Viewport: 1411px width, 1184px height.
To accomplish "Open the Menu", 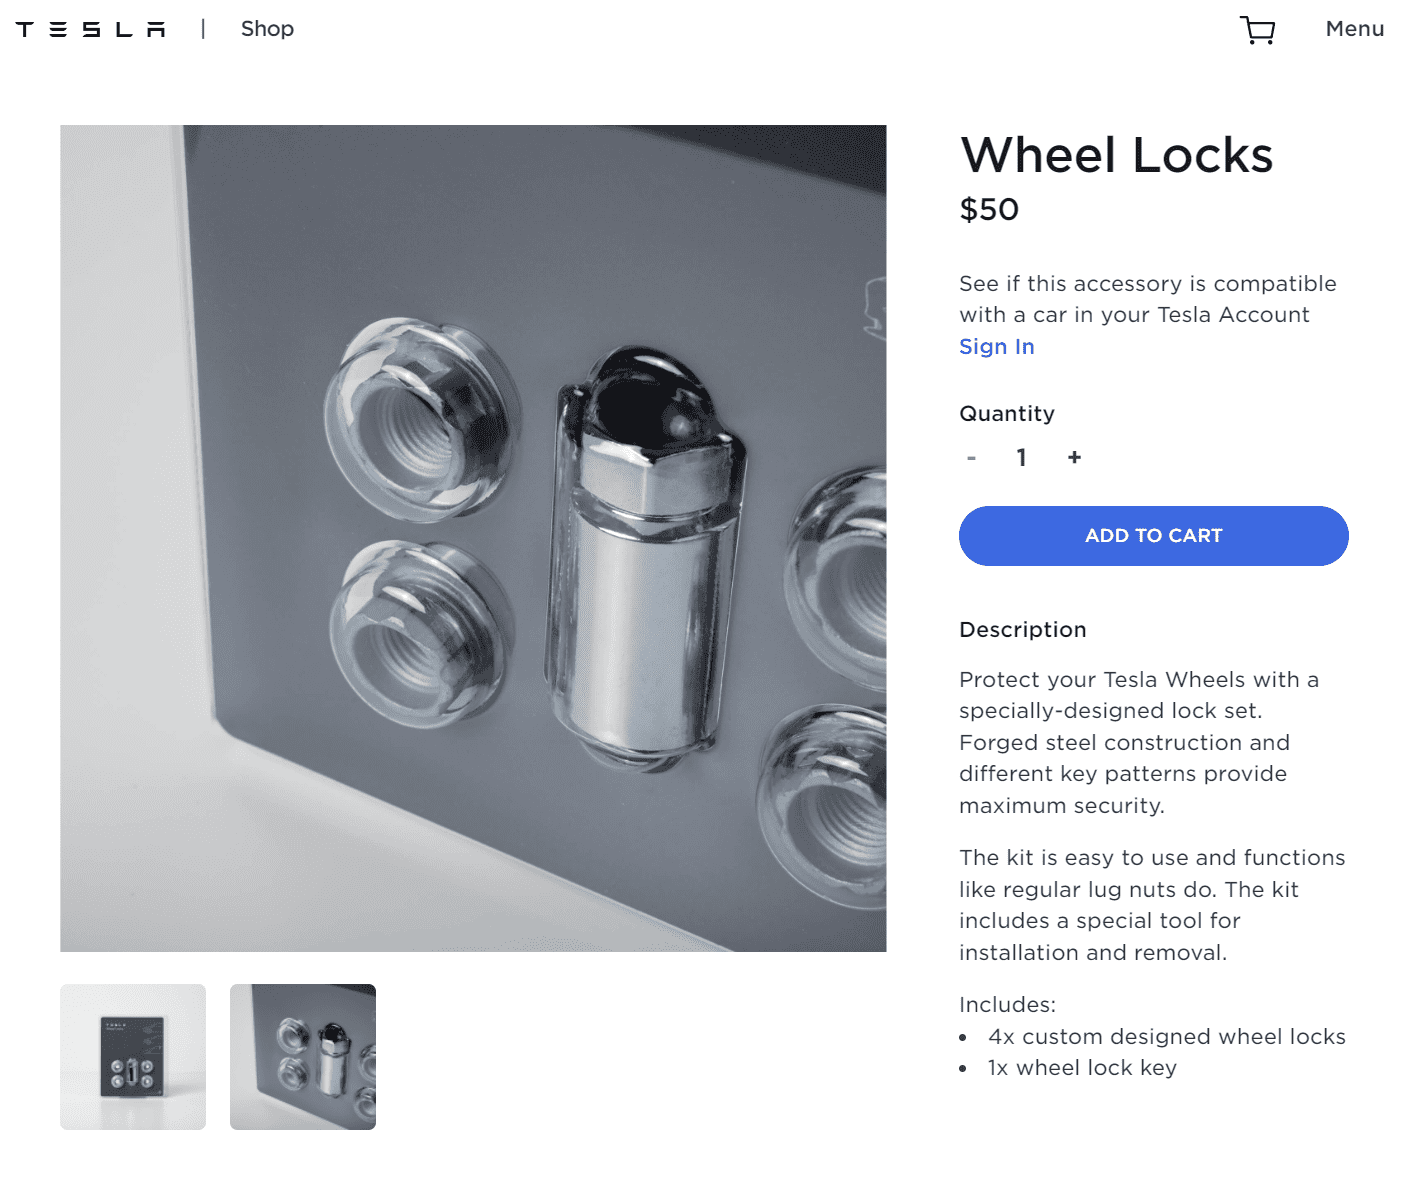I will pyautogui.click(x=1354, y=29).
